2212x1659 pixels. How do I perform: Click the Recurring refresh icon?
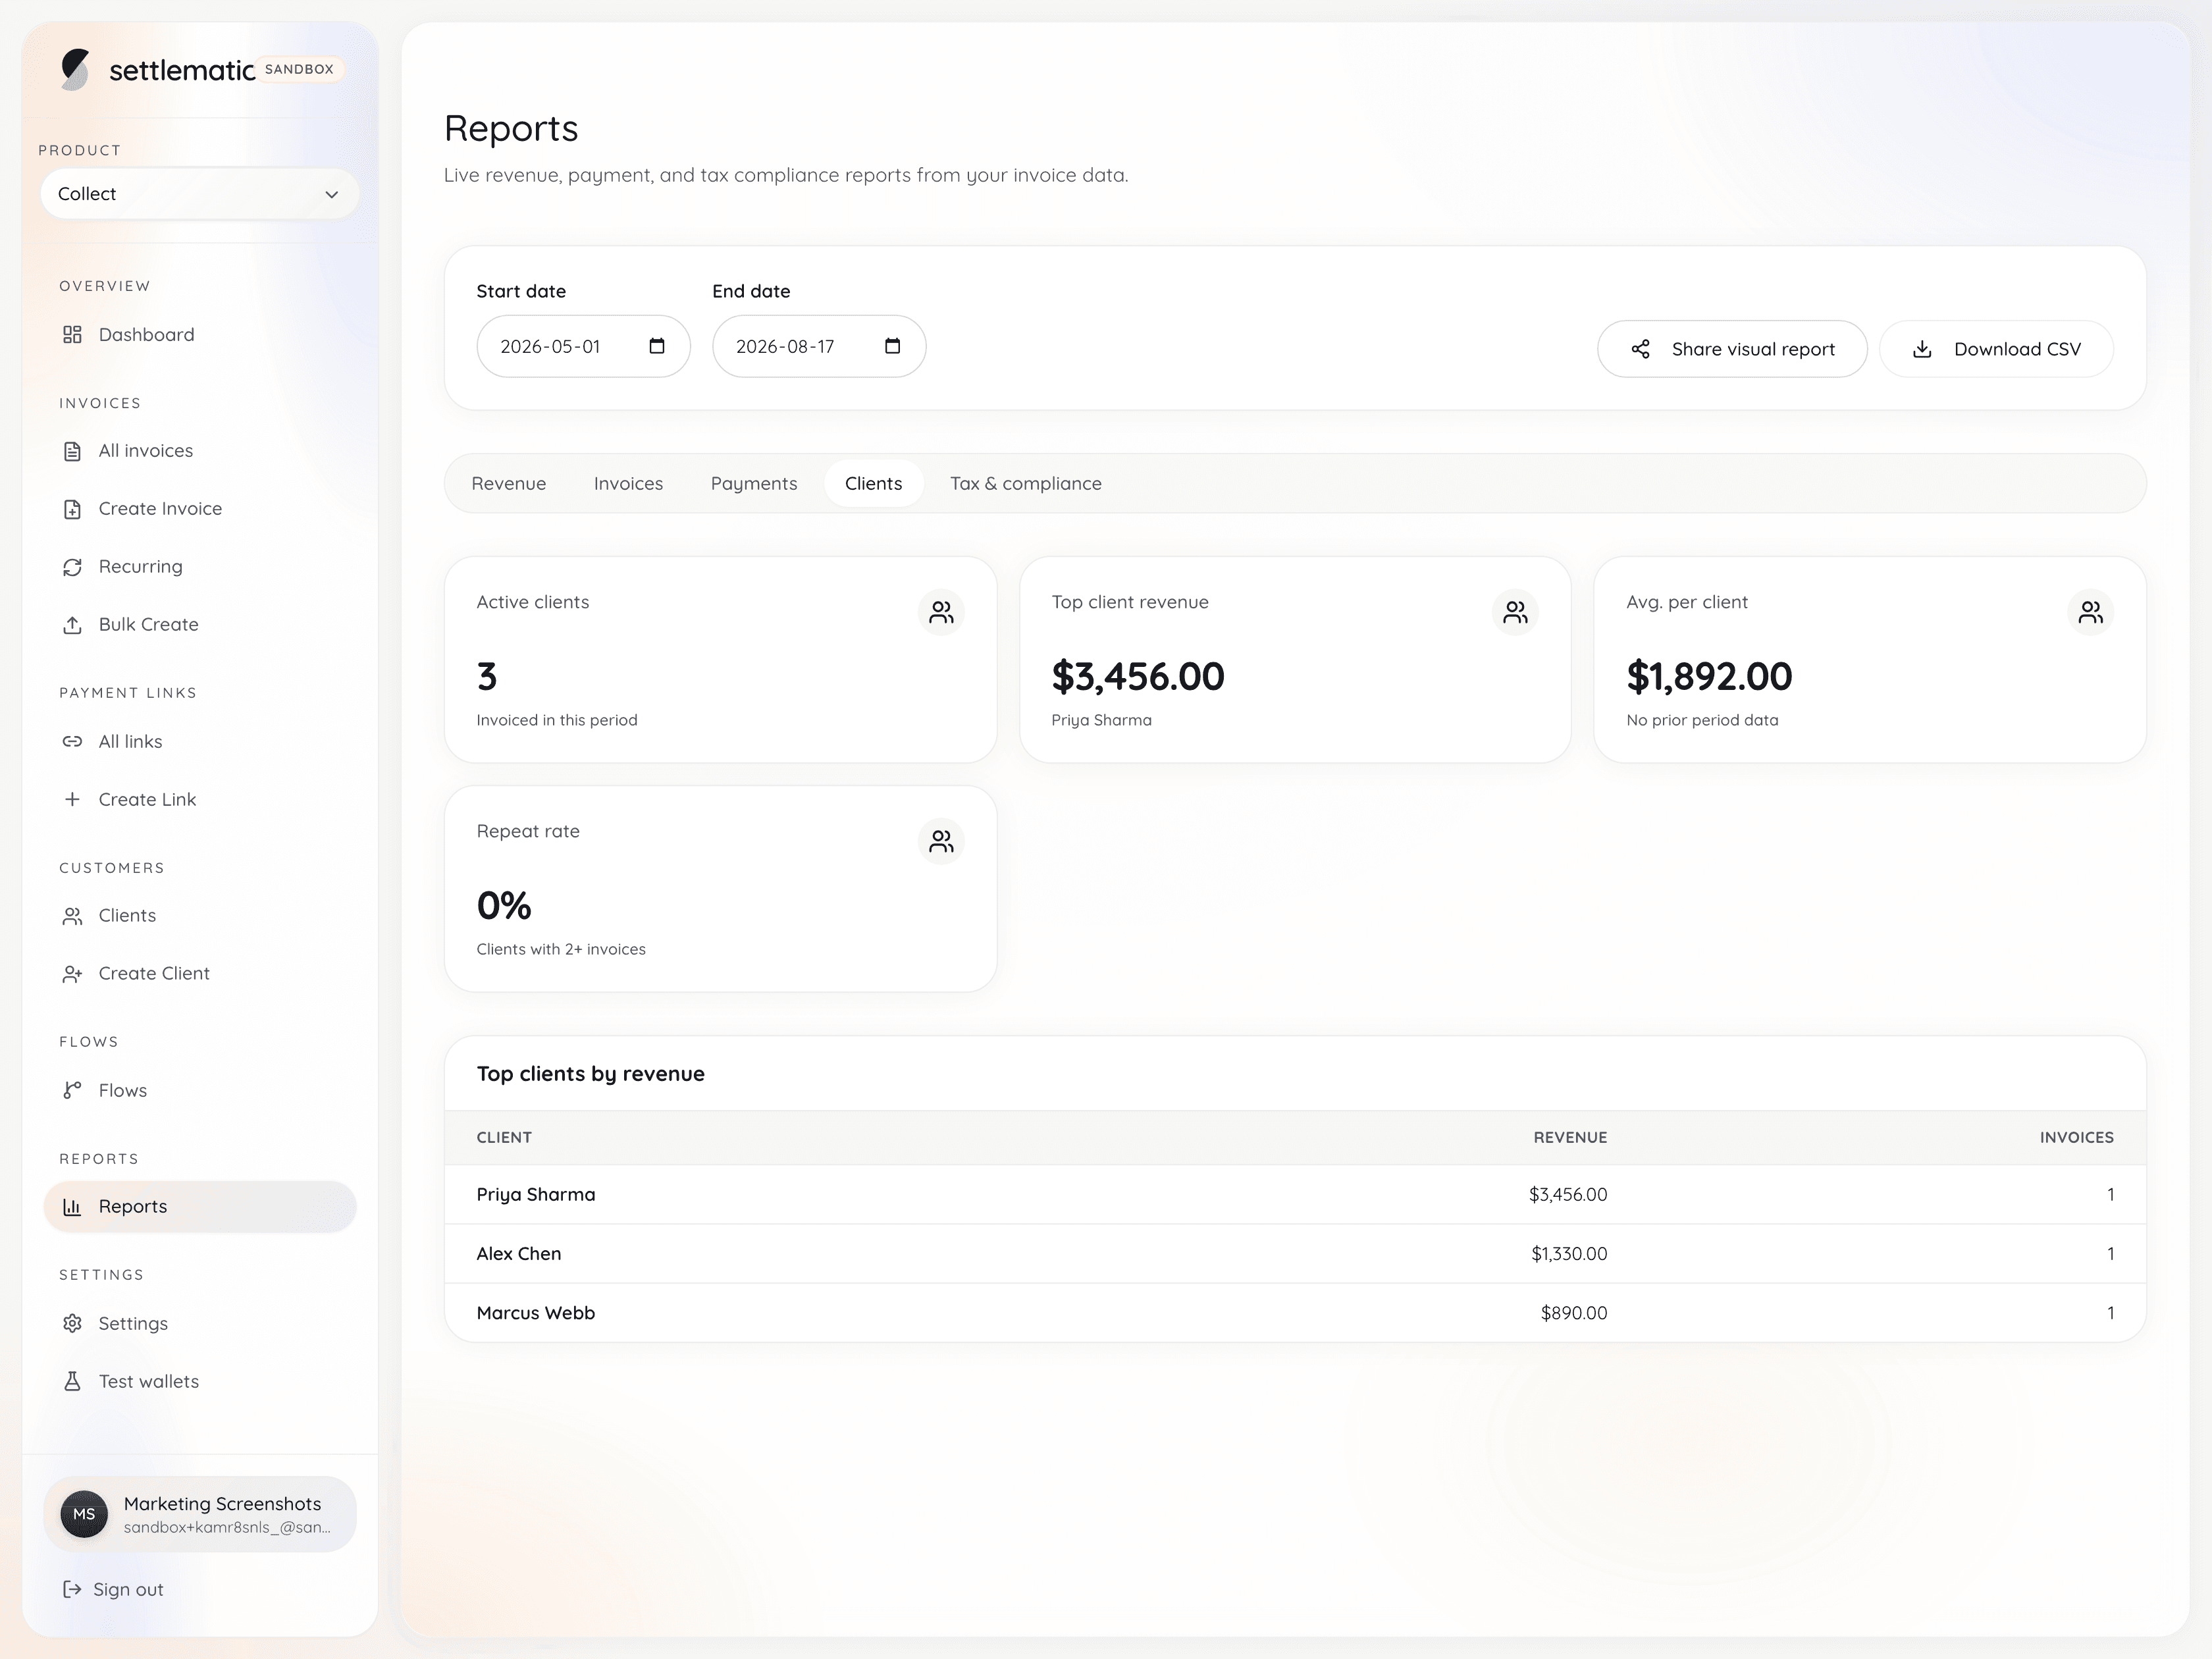tap(72, 567)
